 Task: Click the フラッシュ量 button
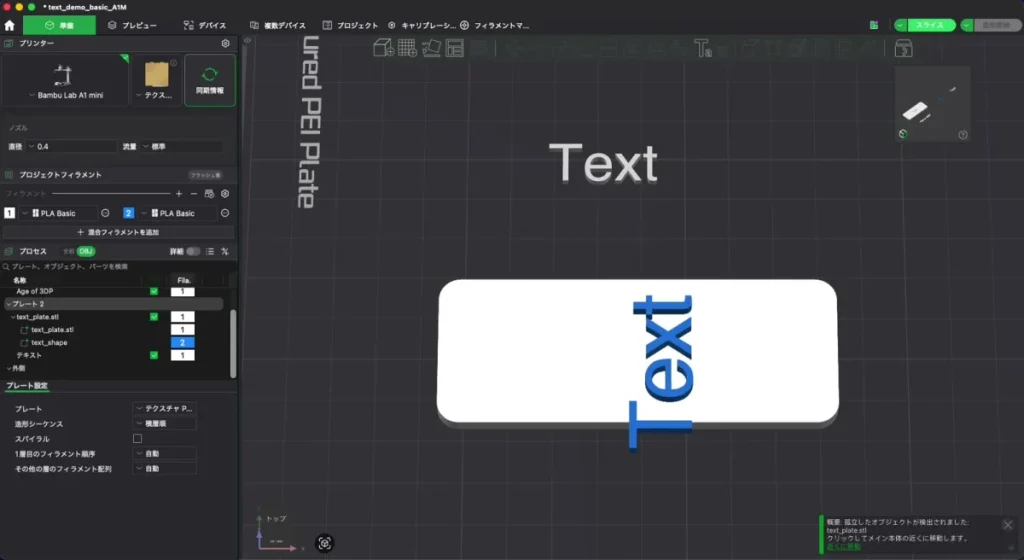[x=206, y=175]
